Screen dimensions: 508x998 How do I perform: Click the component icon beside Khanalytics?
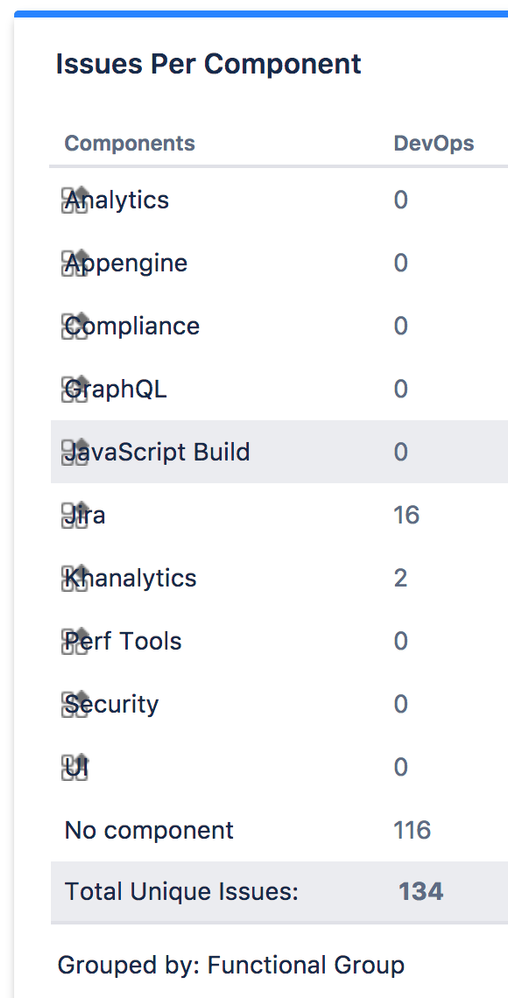click(x=74, y=579)
